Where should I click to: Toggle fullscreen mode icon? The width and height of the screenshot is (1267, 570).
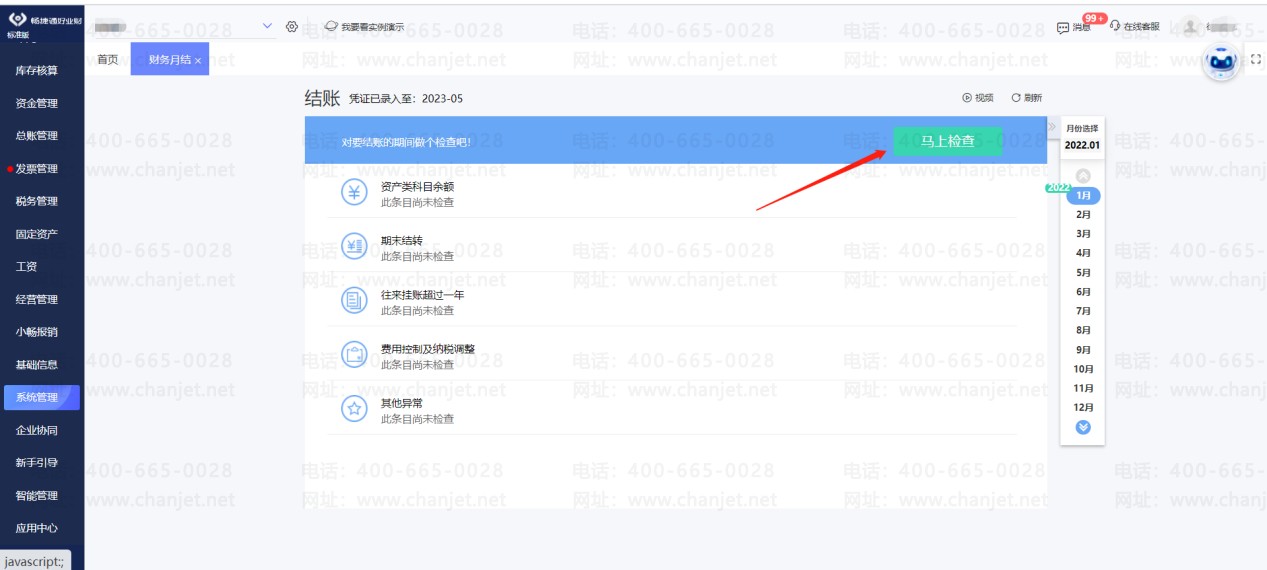(x=1256, y=60)
